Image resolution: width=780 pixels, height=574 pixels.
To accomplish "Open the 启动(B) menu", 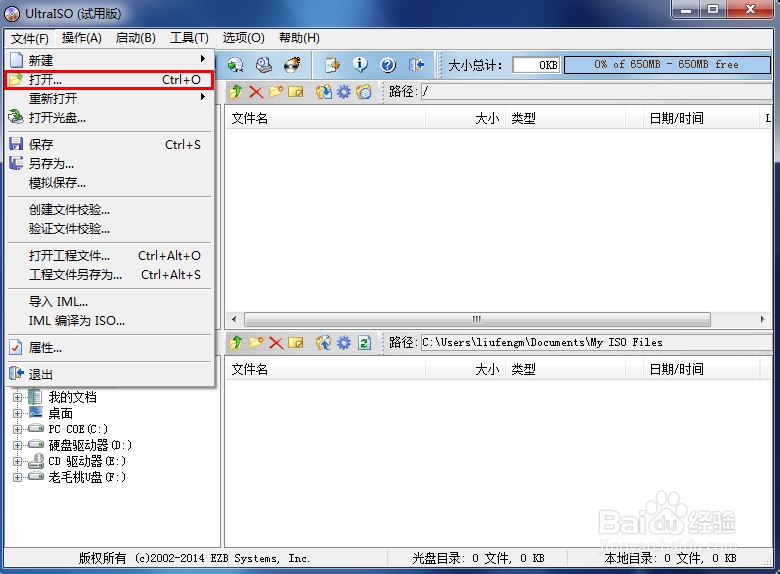I will (x=135, y=38).
